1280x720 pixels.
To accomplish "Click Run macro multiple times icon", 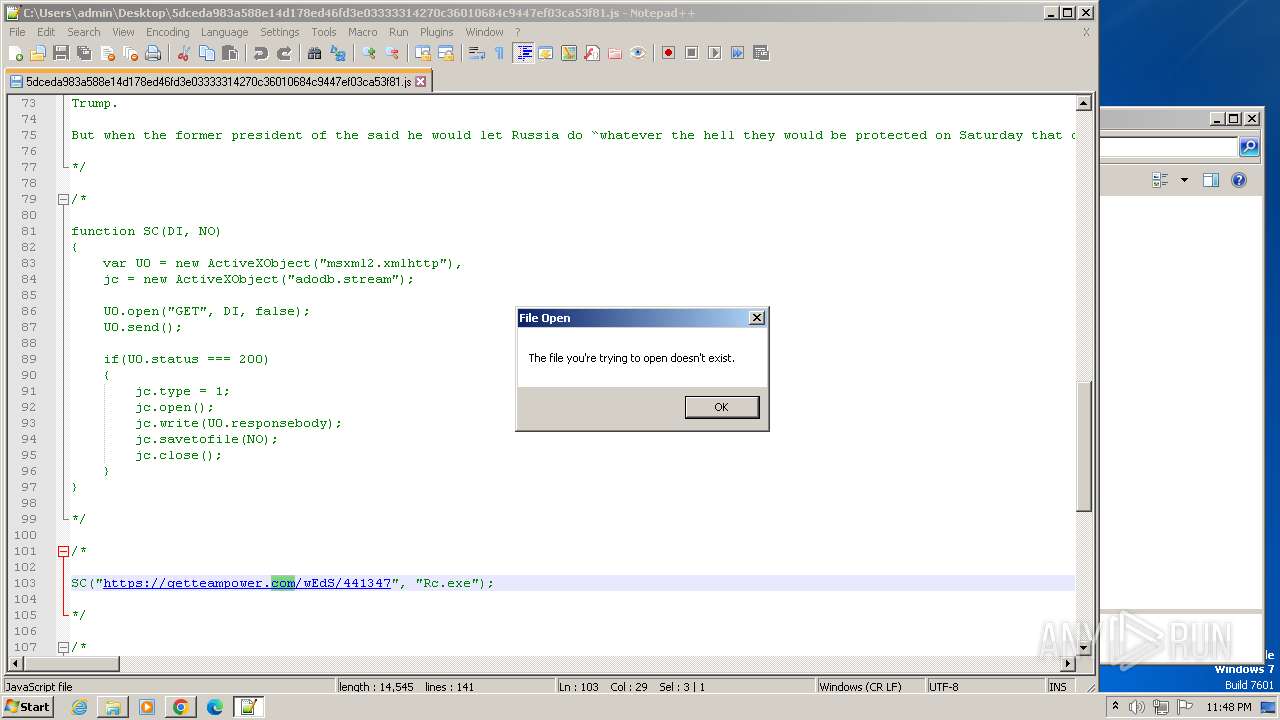I will point(737,53).
